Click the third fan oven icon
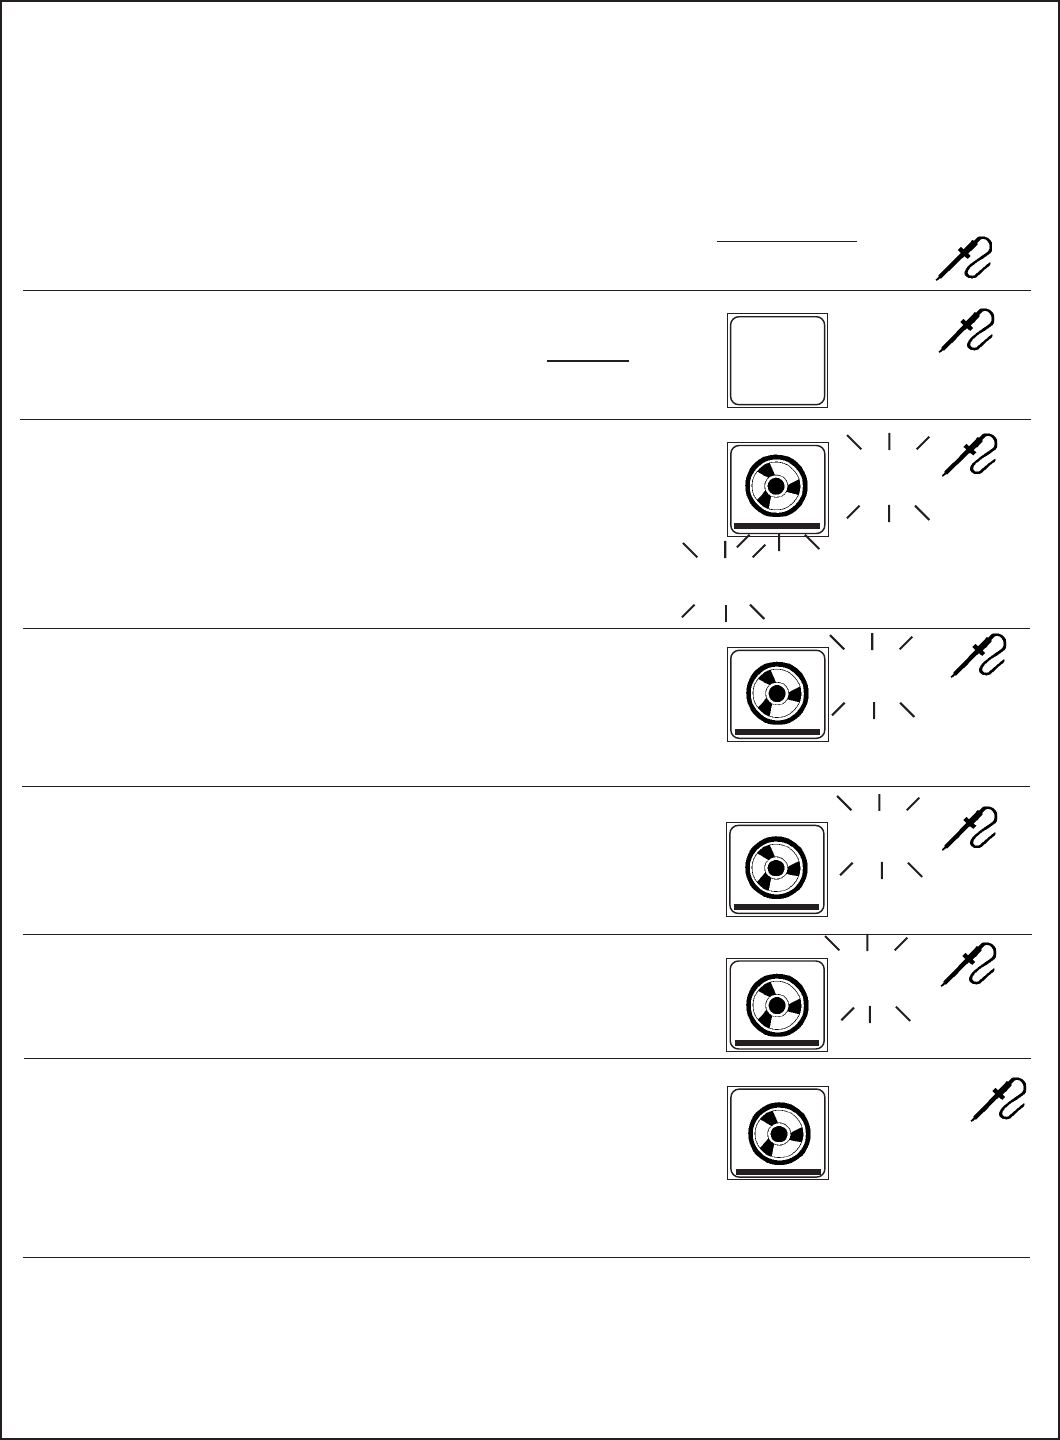This screenshot has width=1060, height=1440. pos(777,870)
